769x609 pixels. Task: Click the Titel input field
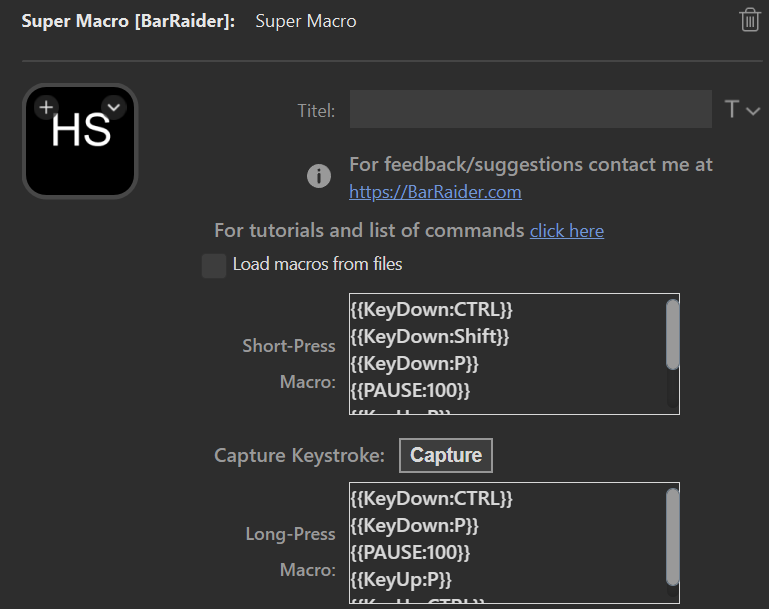pyautogui.click(x=530, y=110)
